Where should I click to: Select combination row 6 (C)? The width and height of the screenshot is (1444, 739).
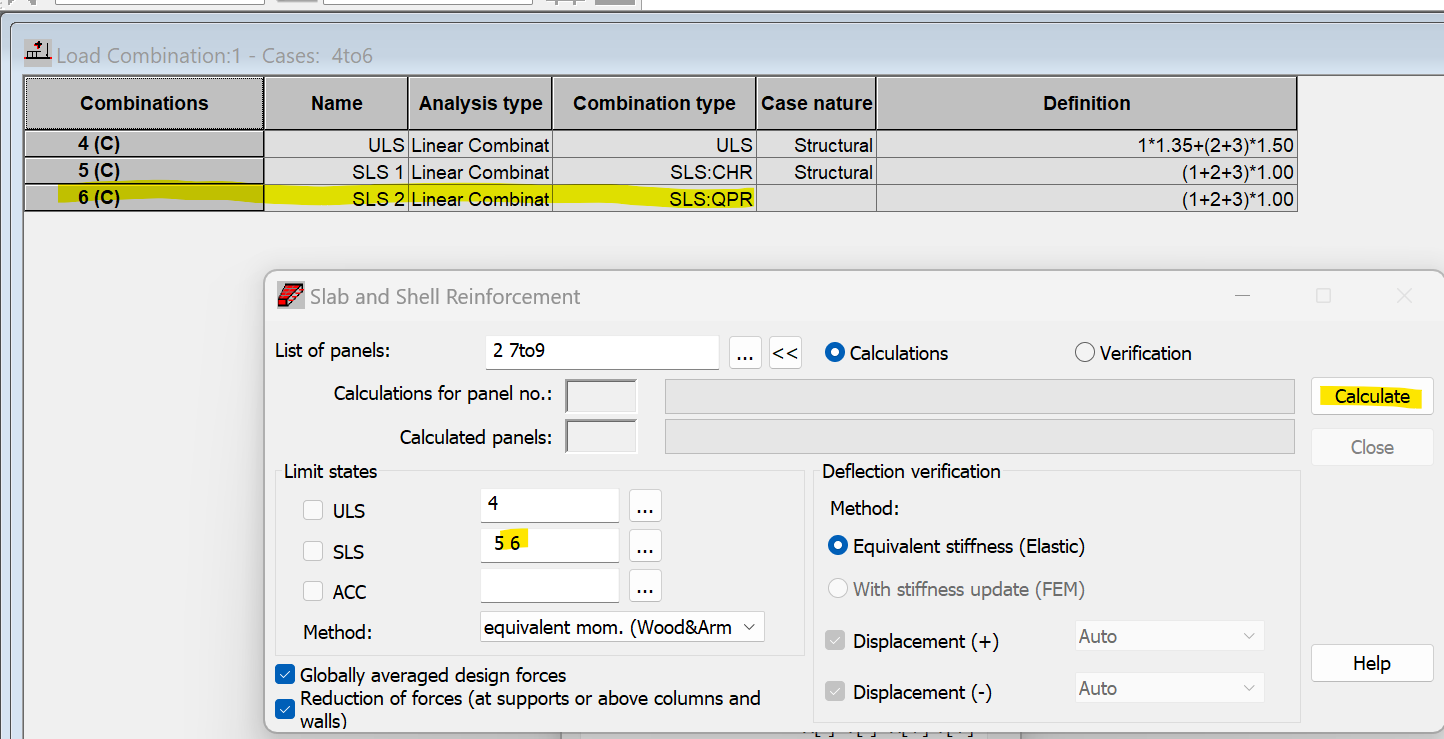(144, 198)
